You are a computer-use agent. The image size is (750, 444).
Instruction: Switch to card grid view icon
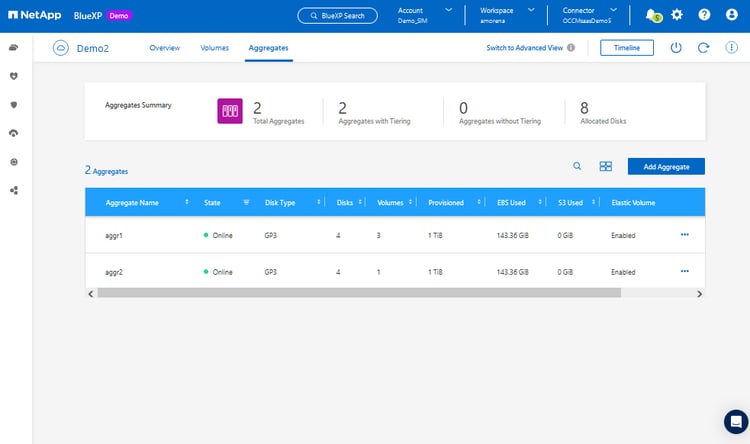click(x=605, y=166)
